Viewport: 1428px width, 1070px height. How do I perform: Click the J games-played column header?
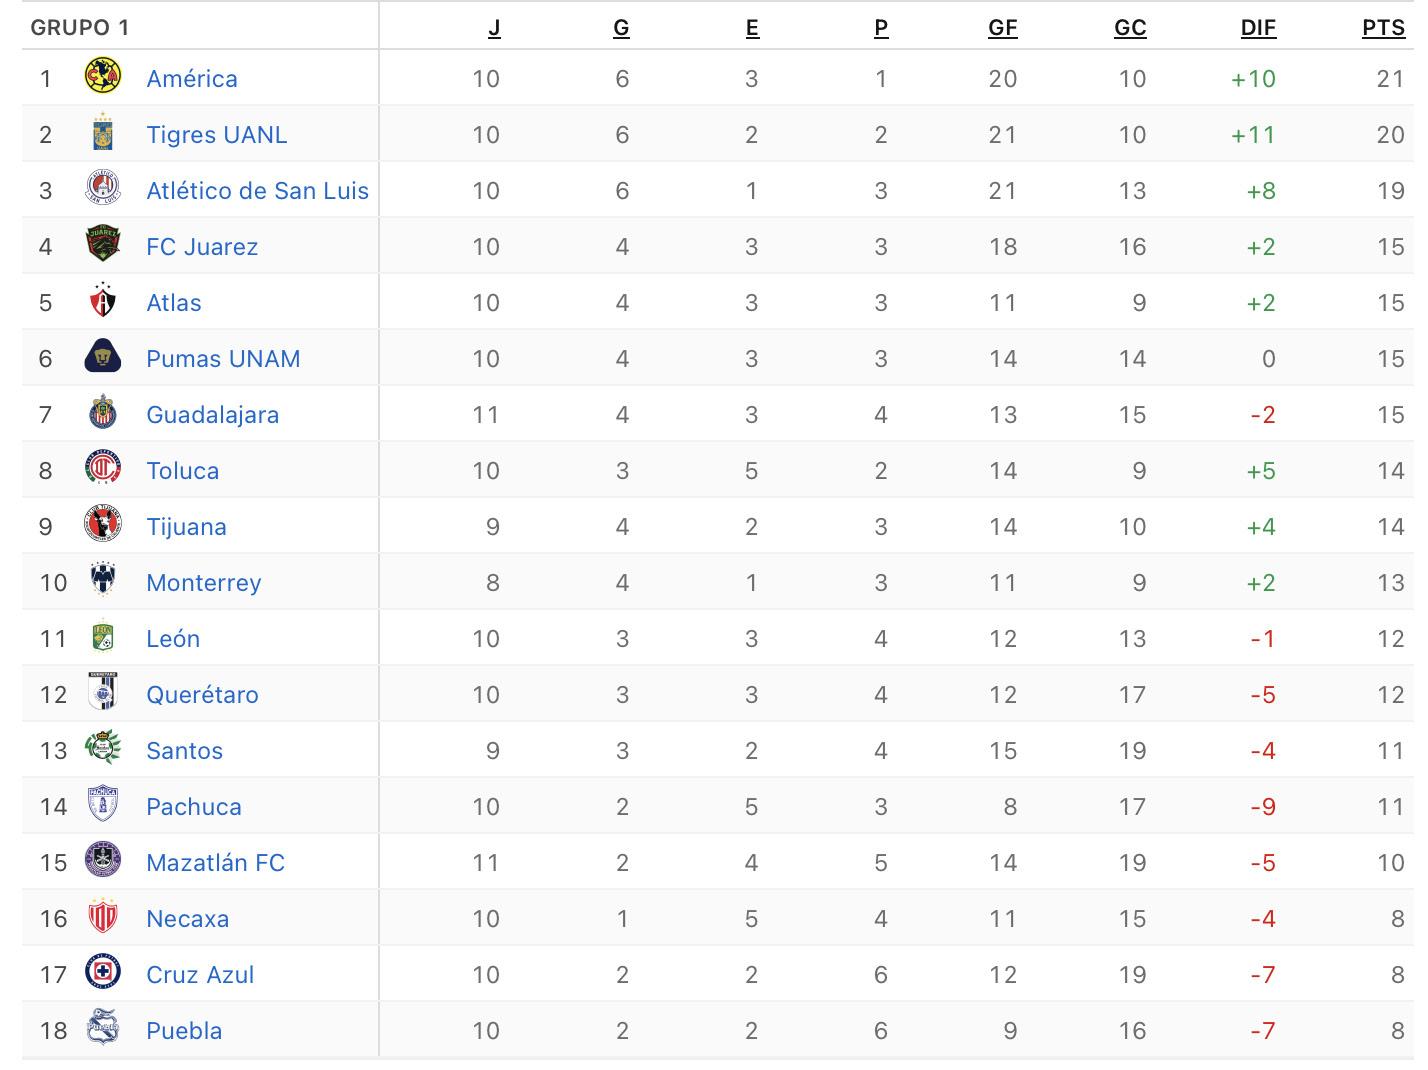click(x=494, y=28)
